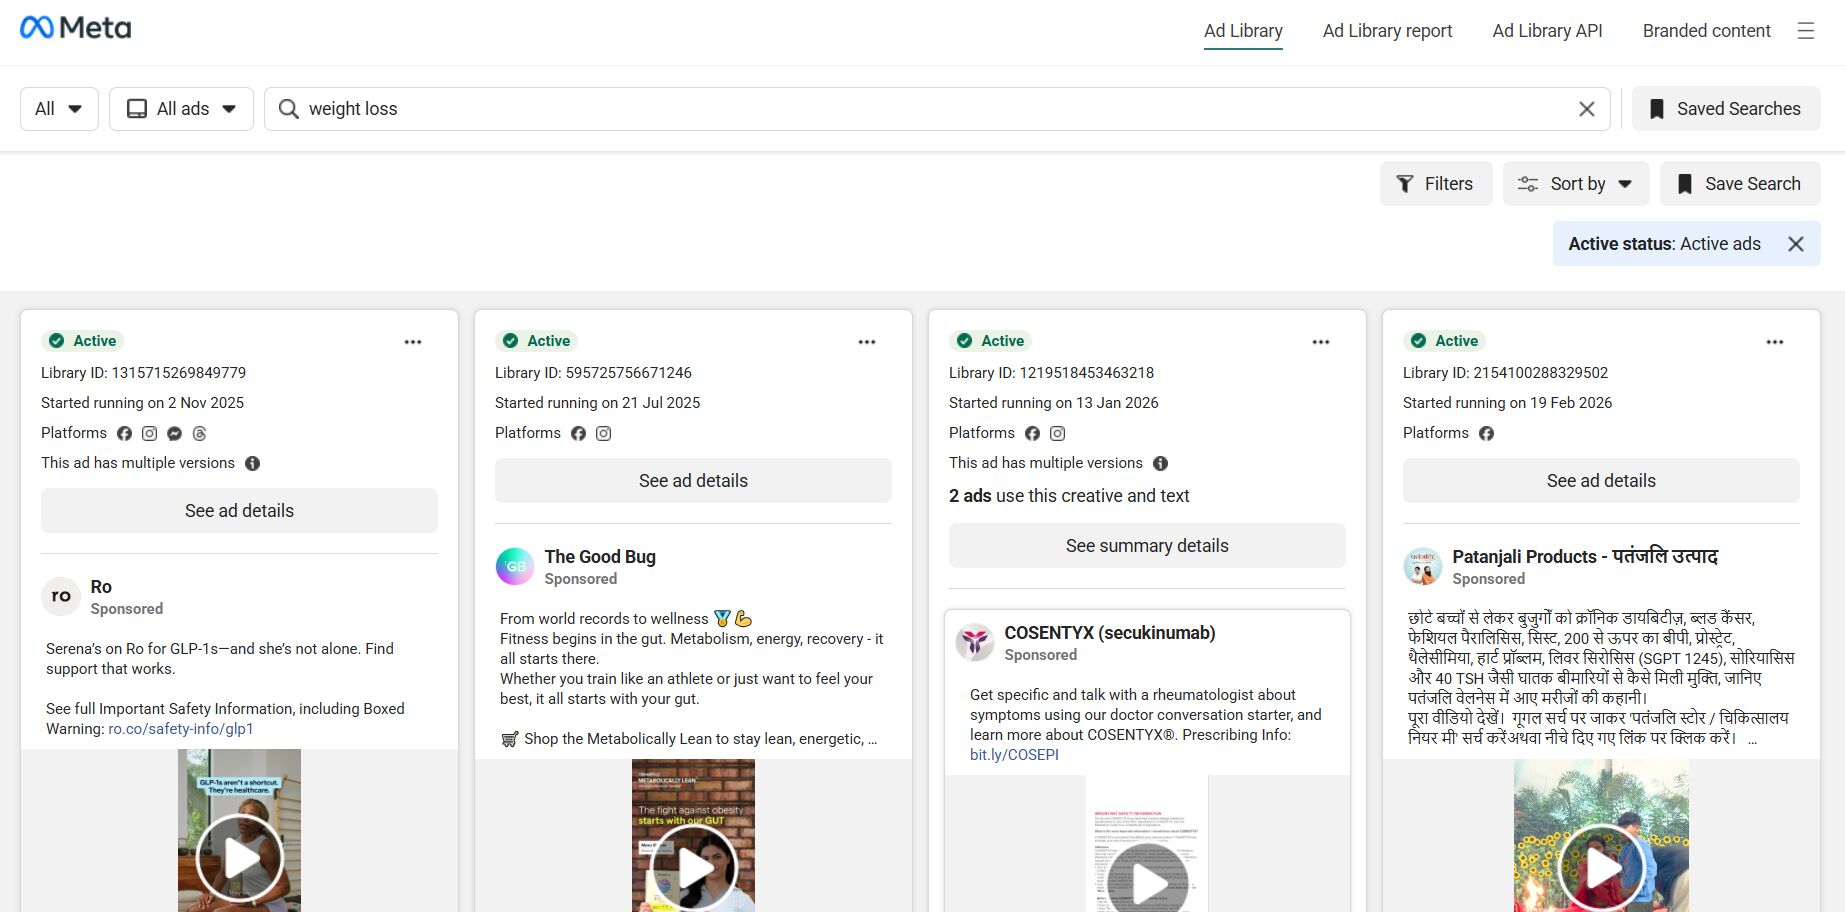The height and width of the screenshot is (912, 1845).
Task: Select Library ID 1315715269849779 text
Action: click(x=143, y=373)
